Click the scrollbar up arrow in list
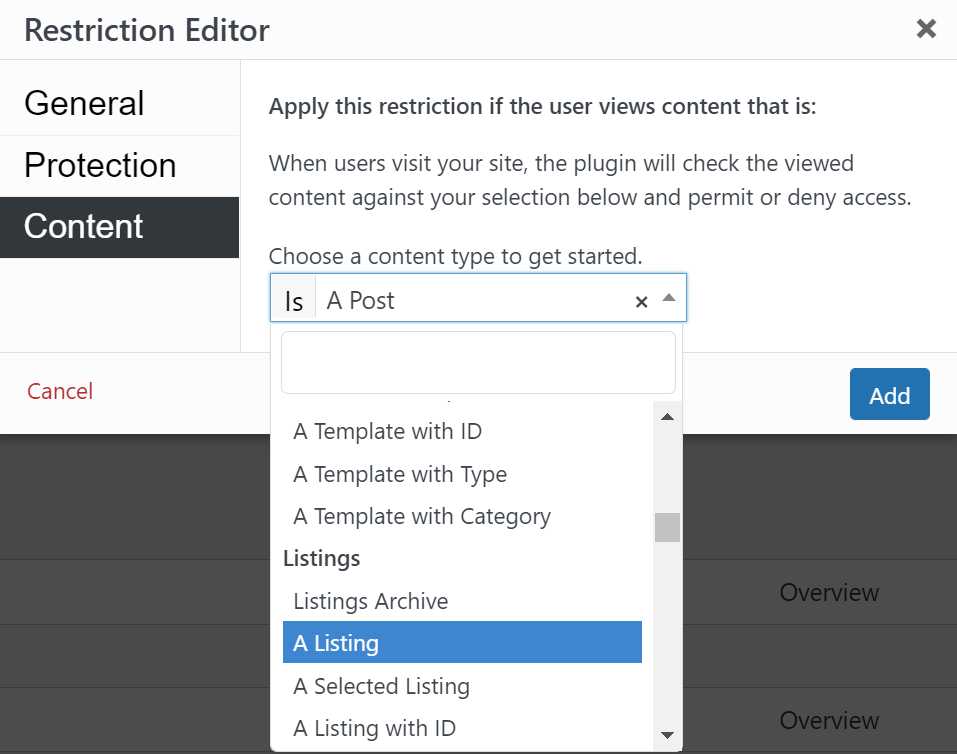This screenshot has width=957, height=754. [667, 417]
